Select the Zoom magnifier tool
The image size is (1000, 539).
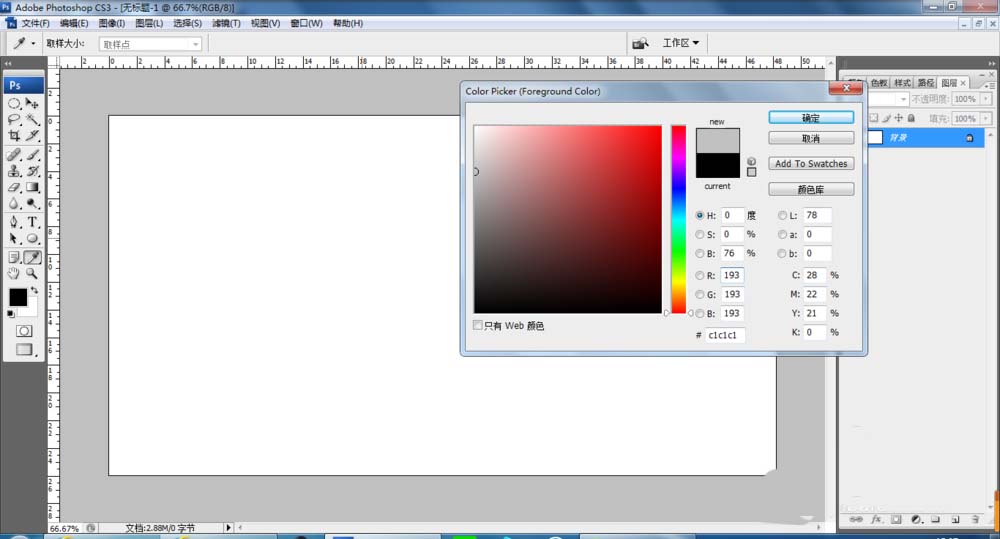pos(32,273)
